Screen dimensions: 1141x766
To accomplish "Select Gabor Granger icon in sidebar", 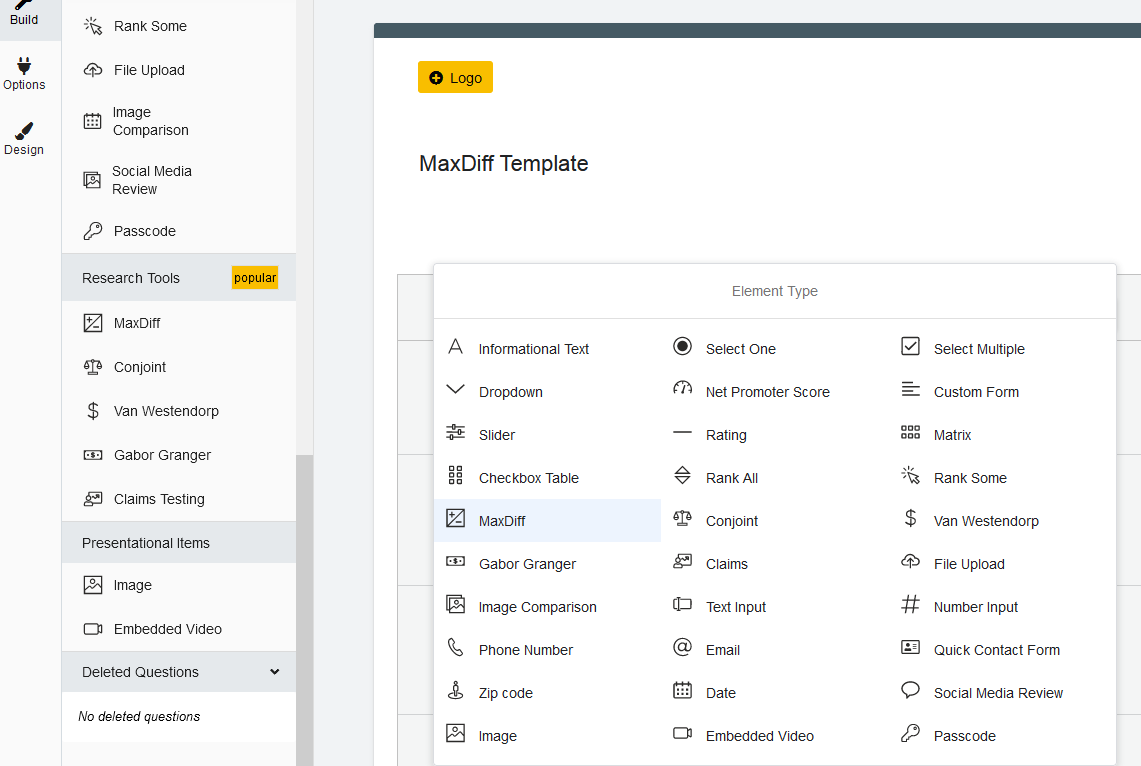I will click(x=93, y=455).
